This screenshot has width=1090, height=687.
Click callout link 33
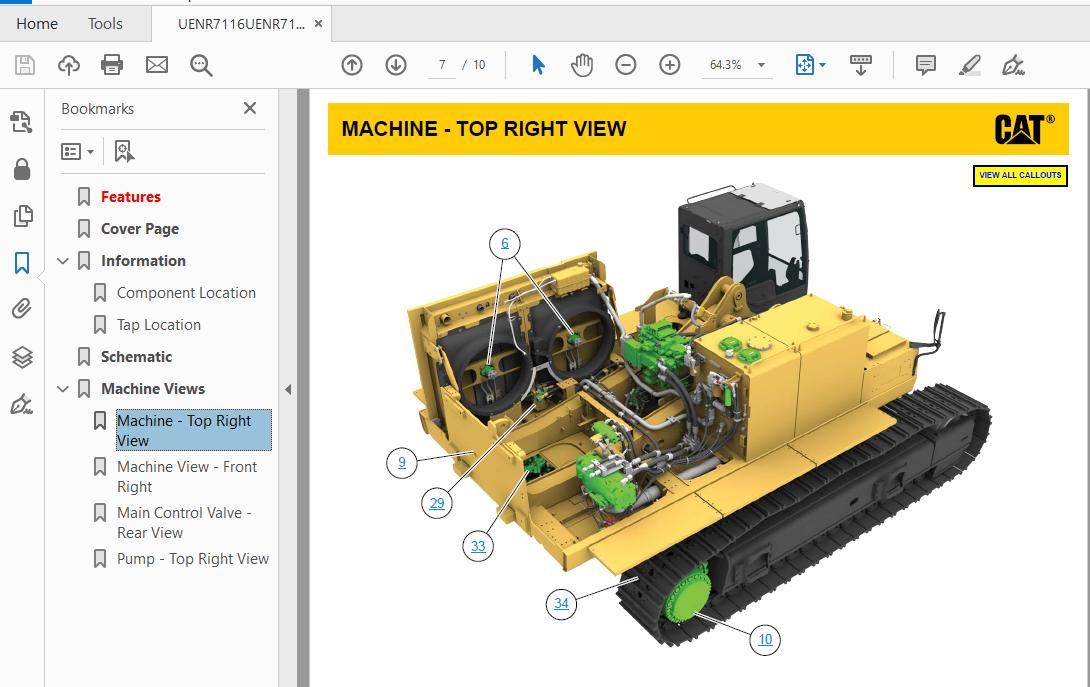point(478,547)
